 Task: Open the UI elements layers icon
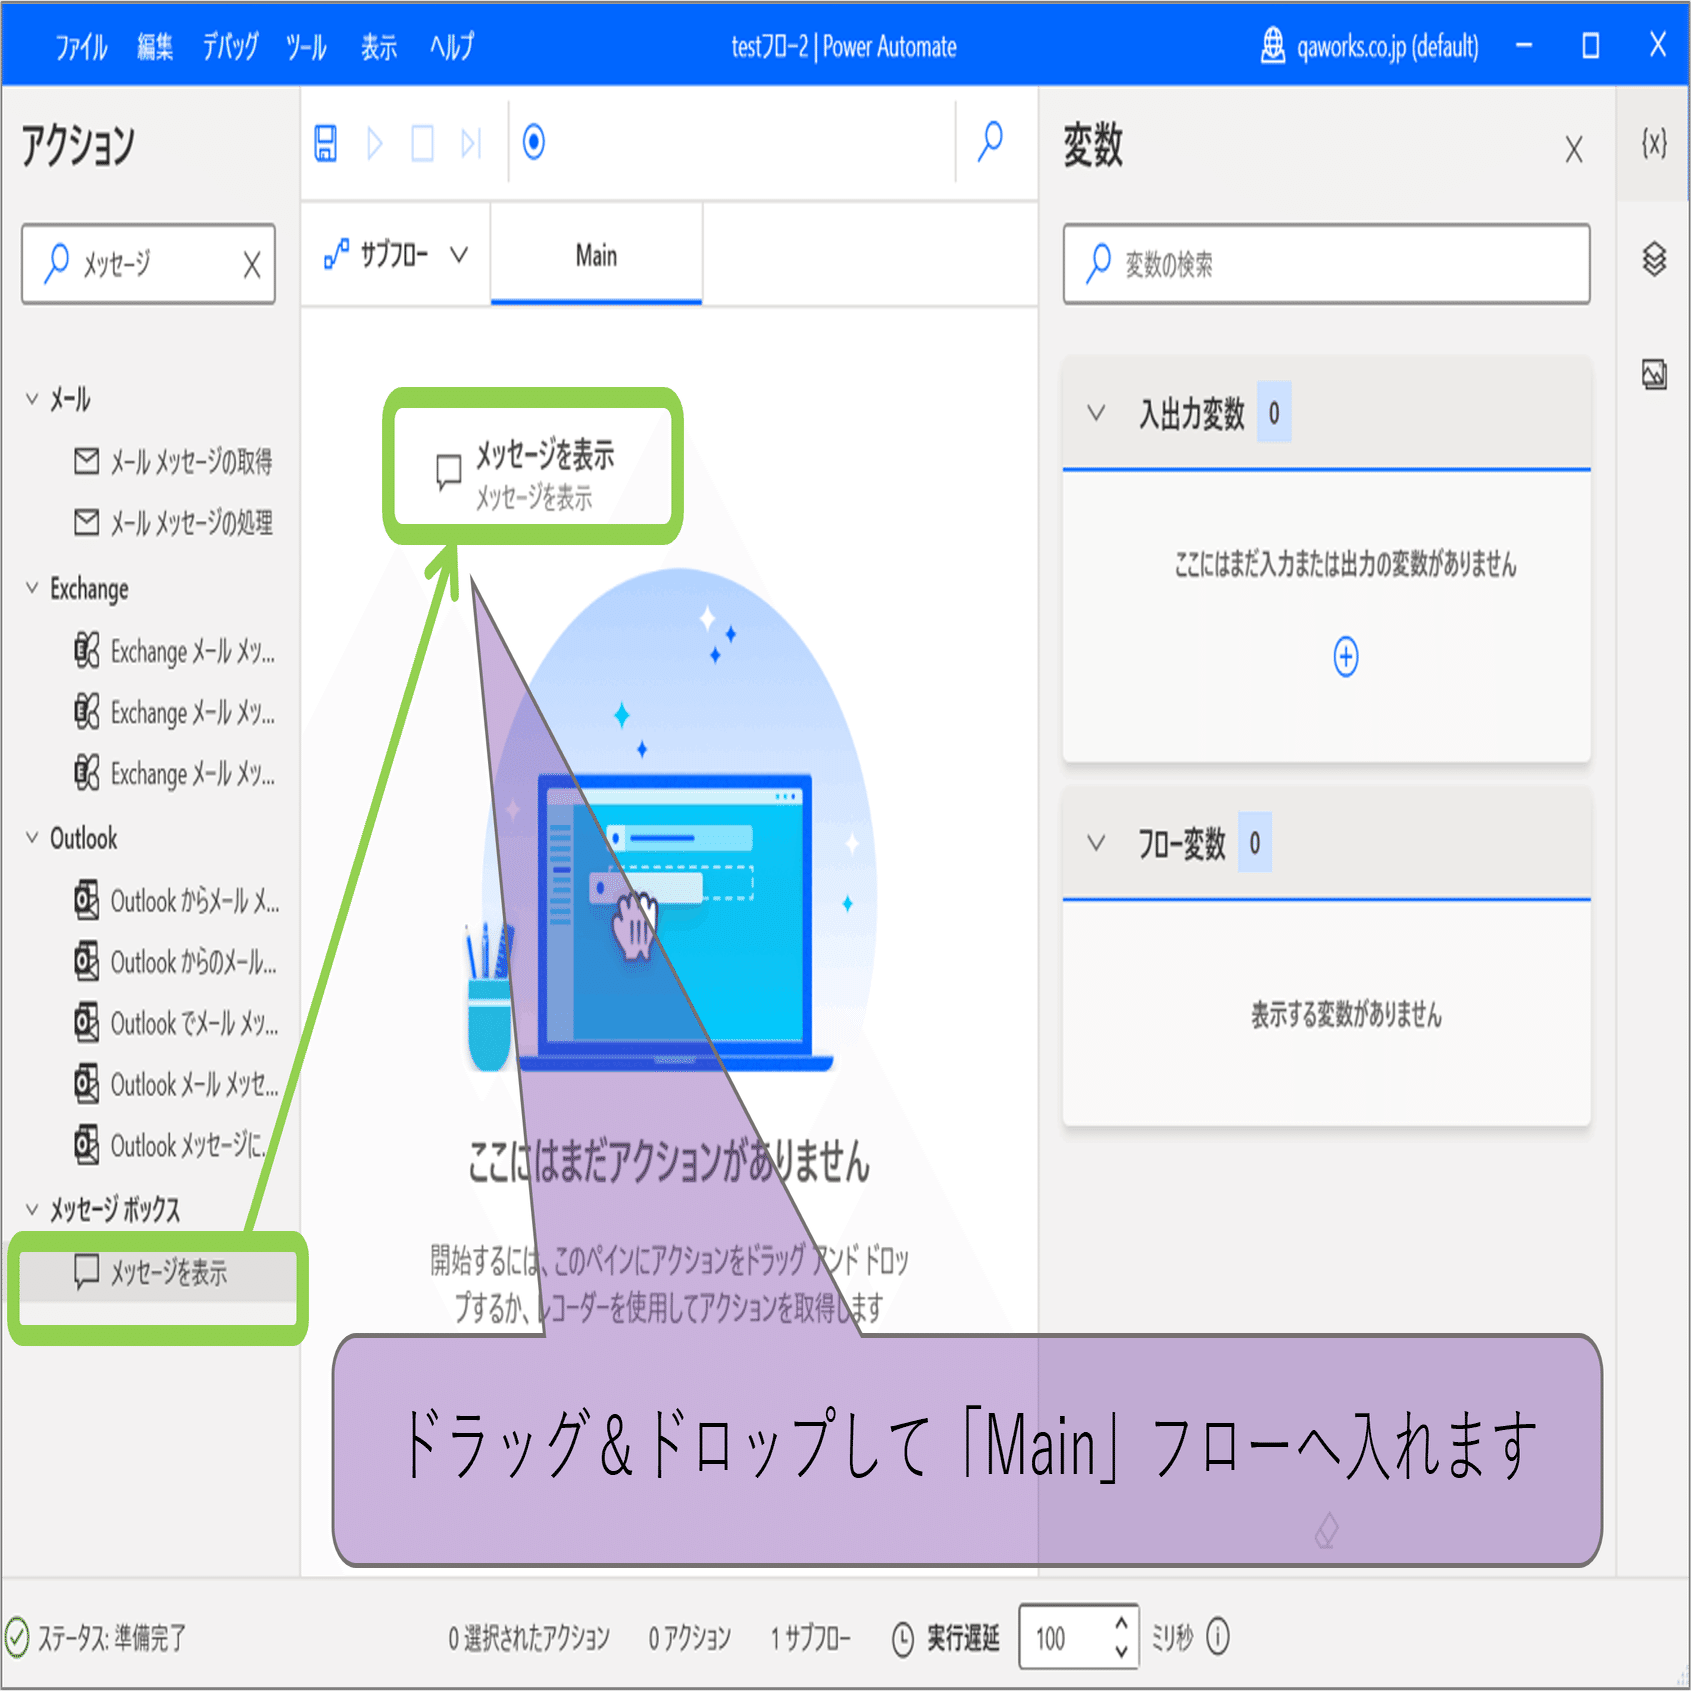(x=1654, y=259)
